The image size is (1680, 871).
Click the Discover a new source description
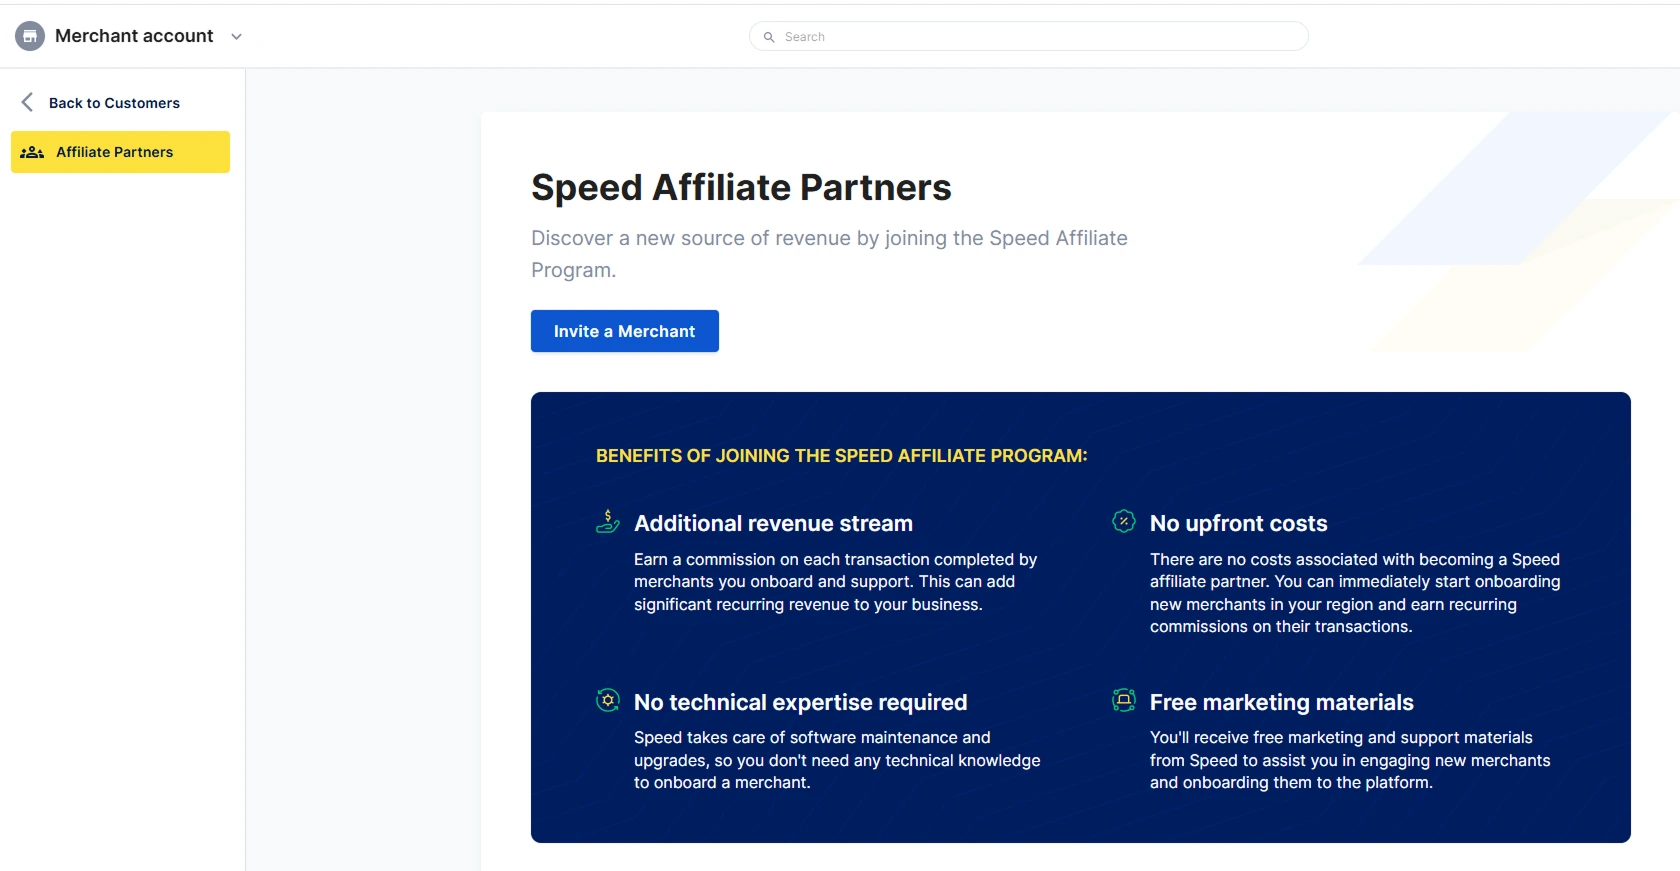(x=829, y=254)
